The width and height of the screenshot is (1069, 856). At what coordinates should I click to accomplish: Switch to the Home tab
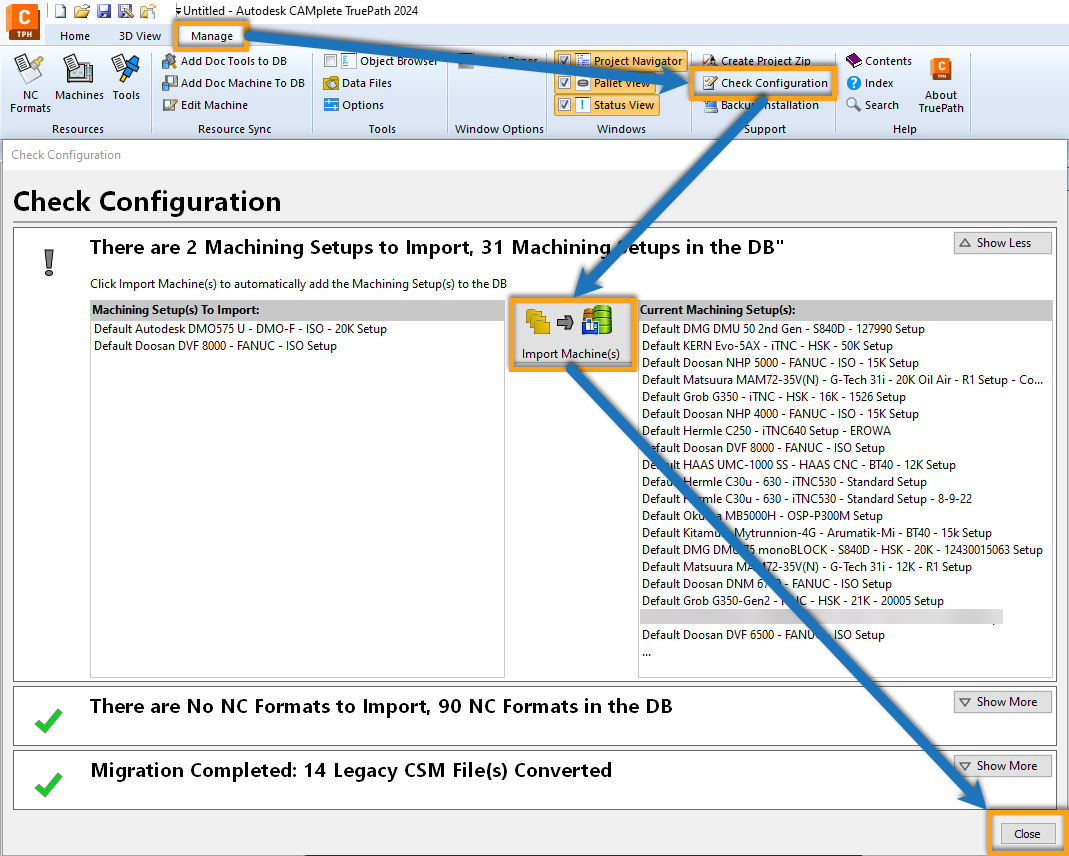click(x=74, y=36)
